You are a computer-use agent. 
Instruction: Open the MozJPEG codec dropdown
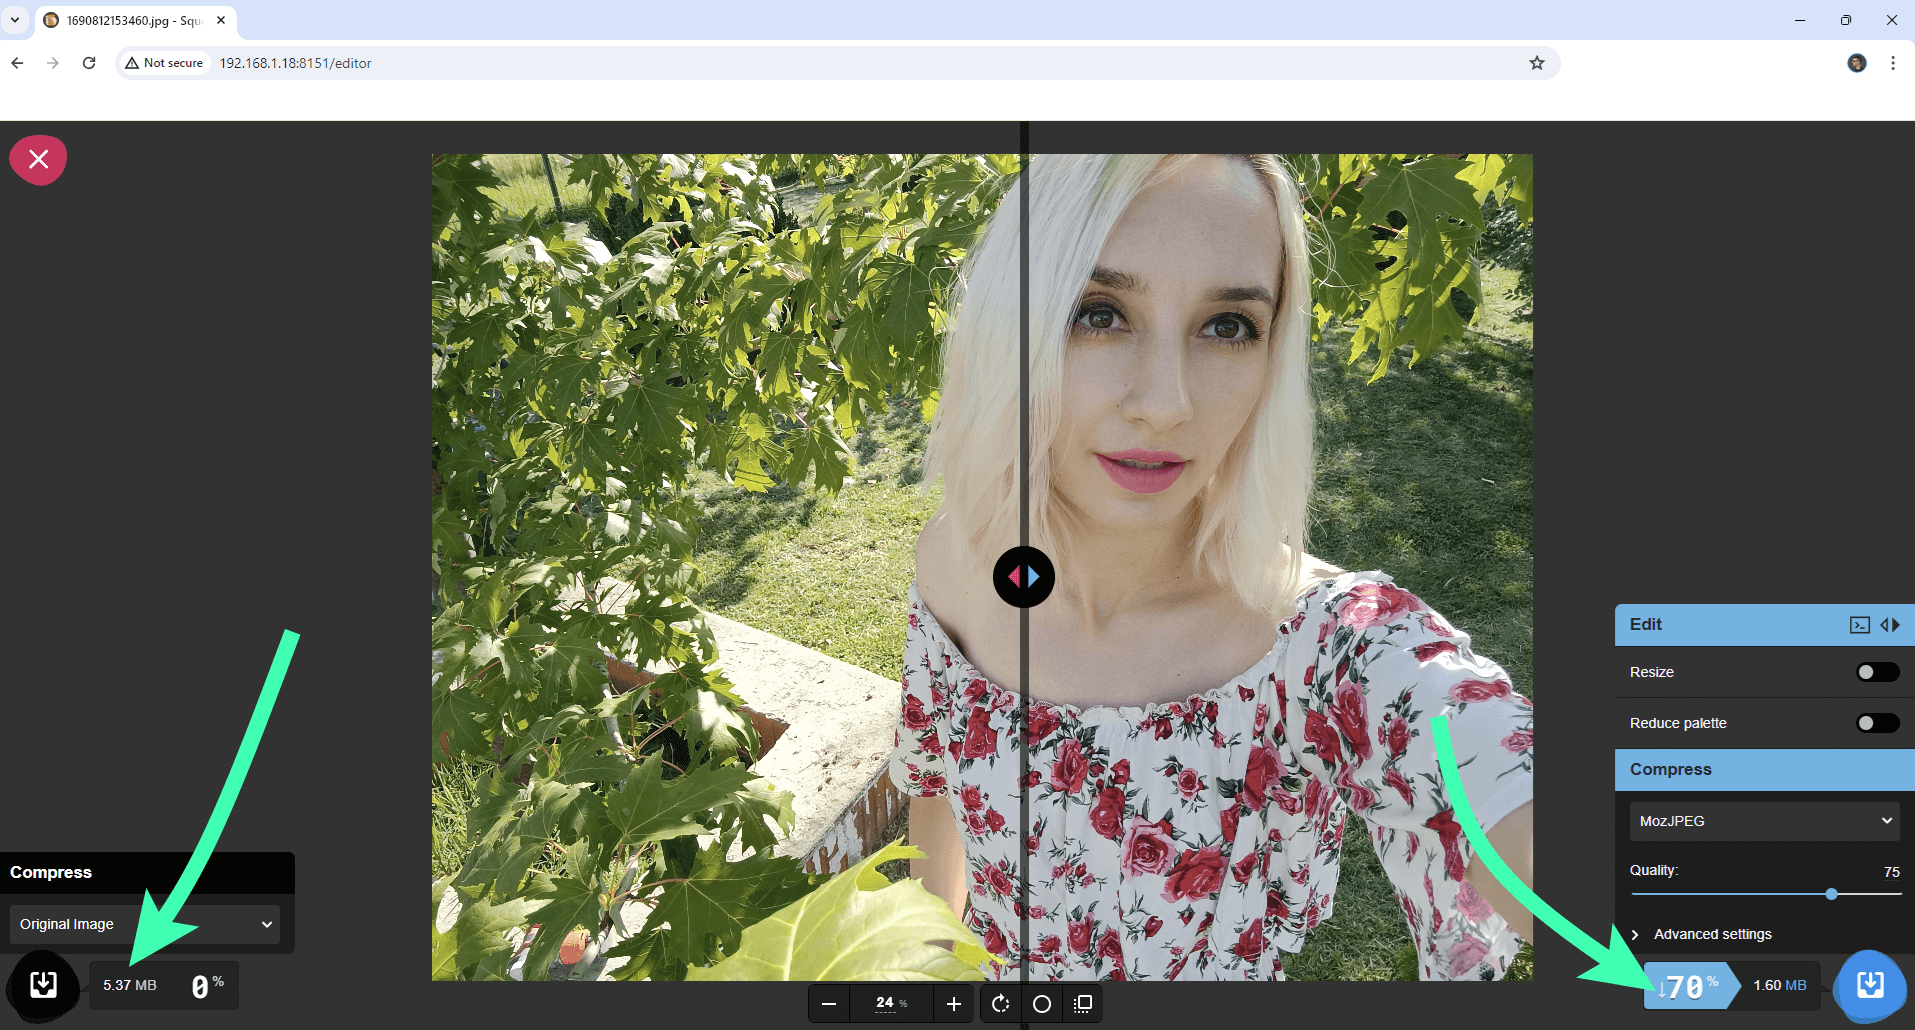click(1764, 821)
